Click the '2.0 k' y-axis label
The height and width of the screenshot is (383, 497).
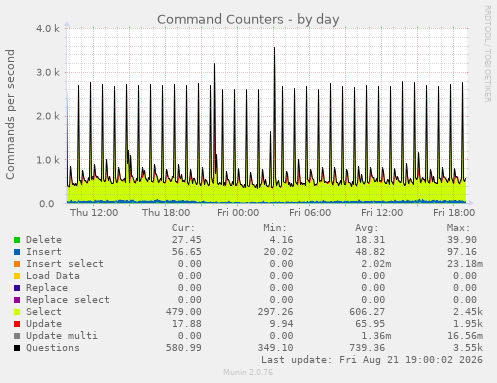click(48, 116)
